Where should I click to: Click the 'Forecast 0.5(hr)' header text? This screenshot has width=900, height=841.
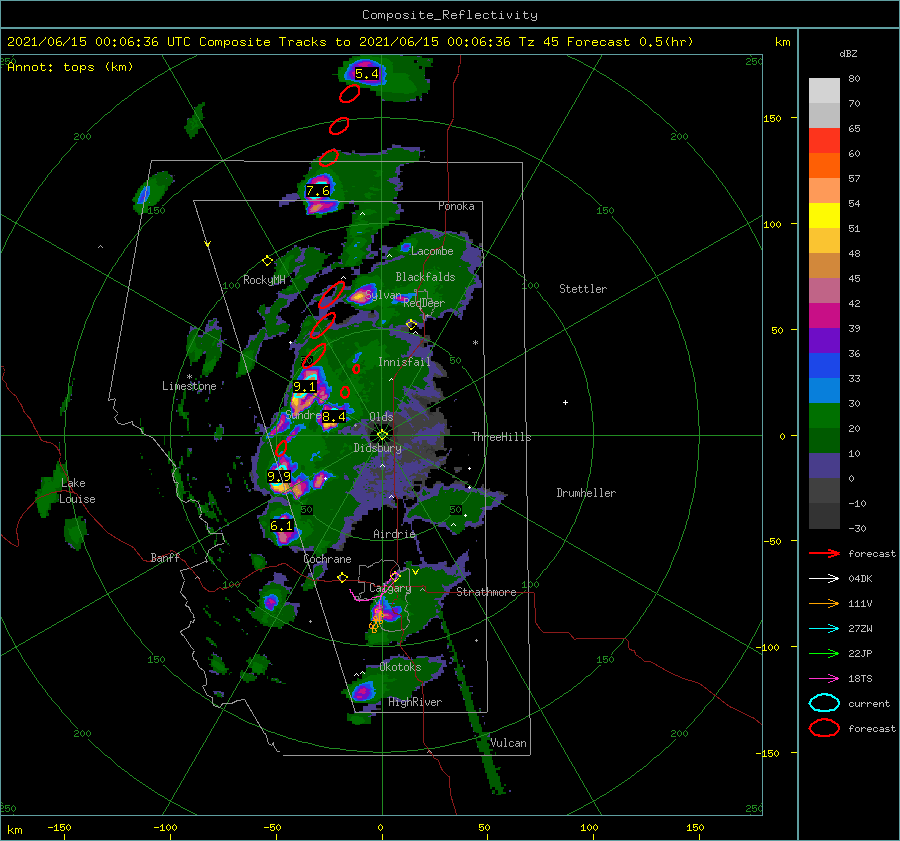[x=630, y=42]
